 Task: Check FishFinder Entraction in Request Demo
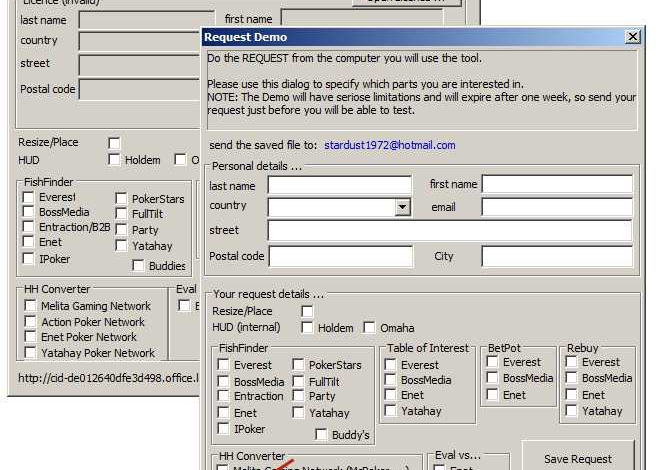[x=223, y=396]
